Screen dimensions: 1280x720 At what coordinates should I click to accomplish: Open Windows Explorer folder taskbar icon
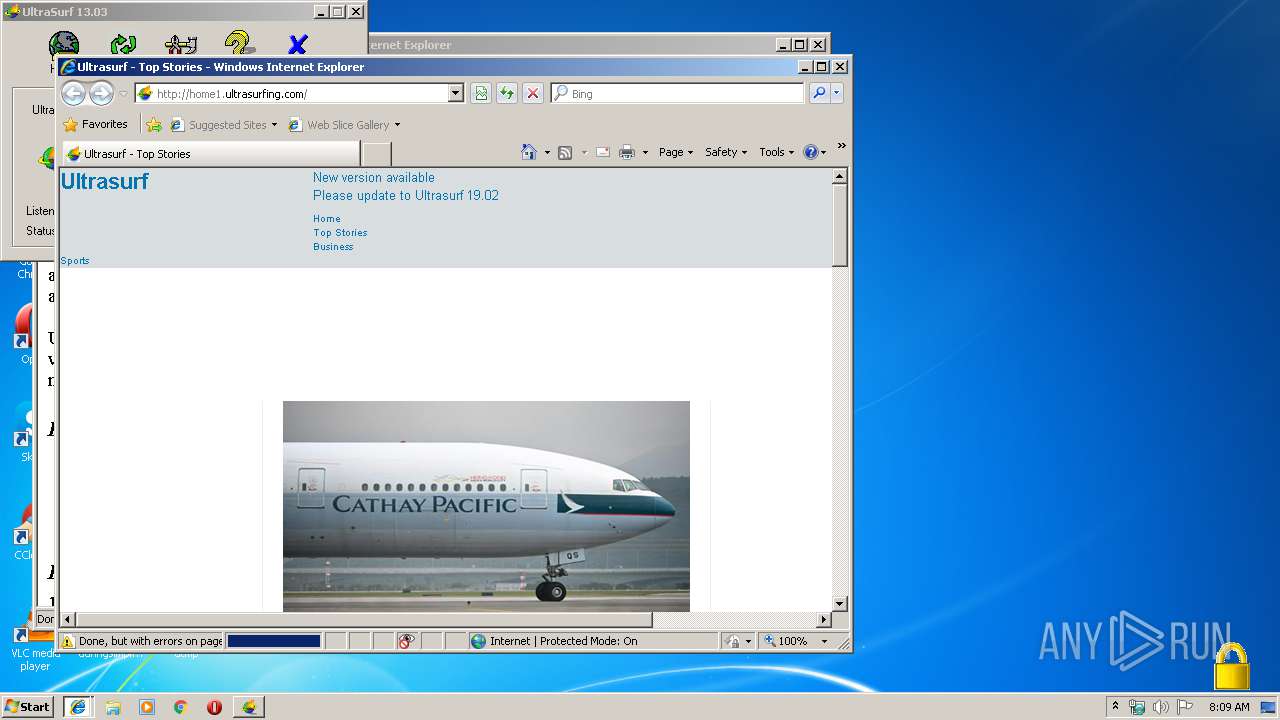pyautogui.click(x=113, y=707)
